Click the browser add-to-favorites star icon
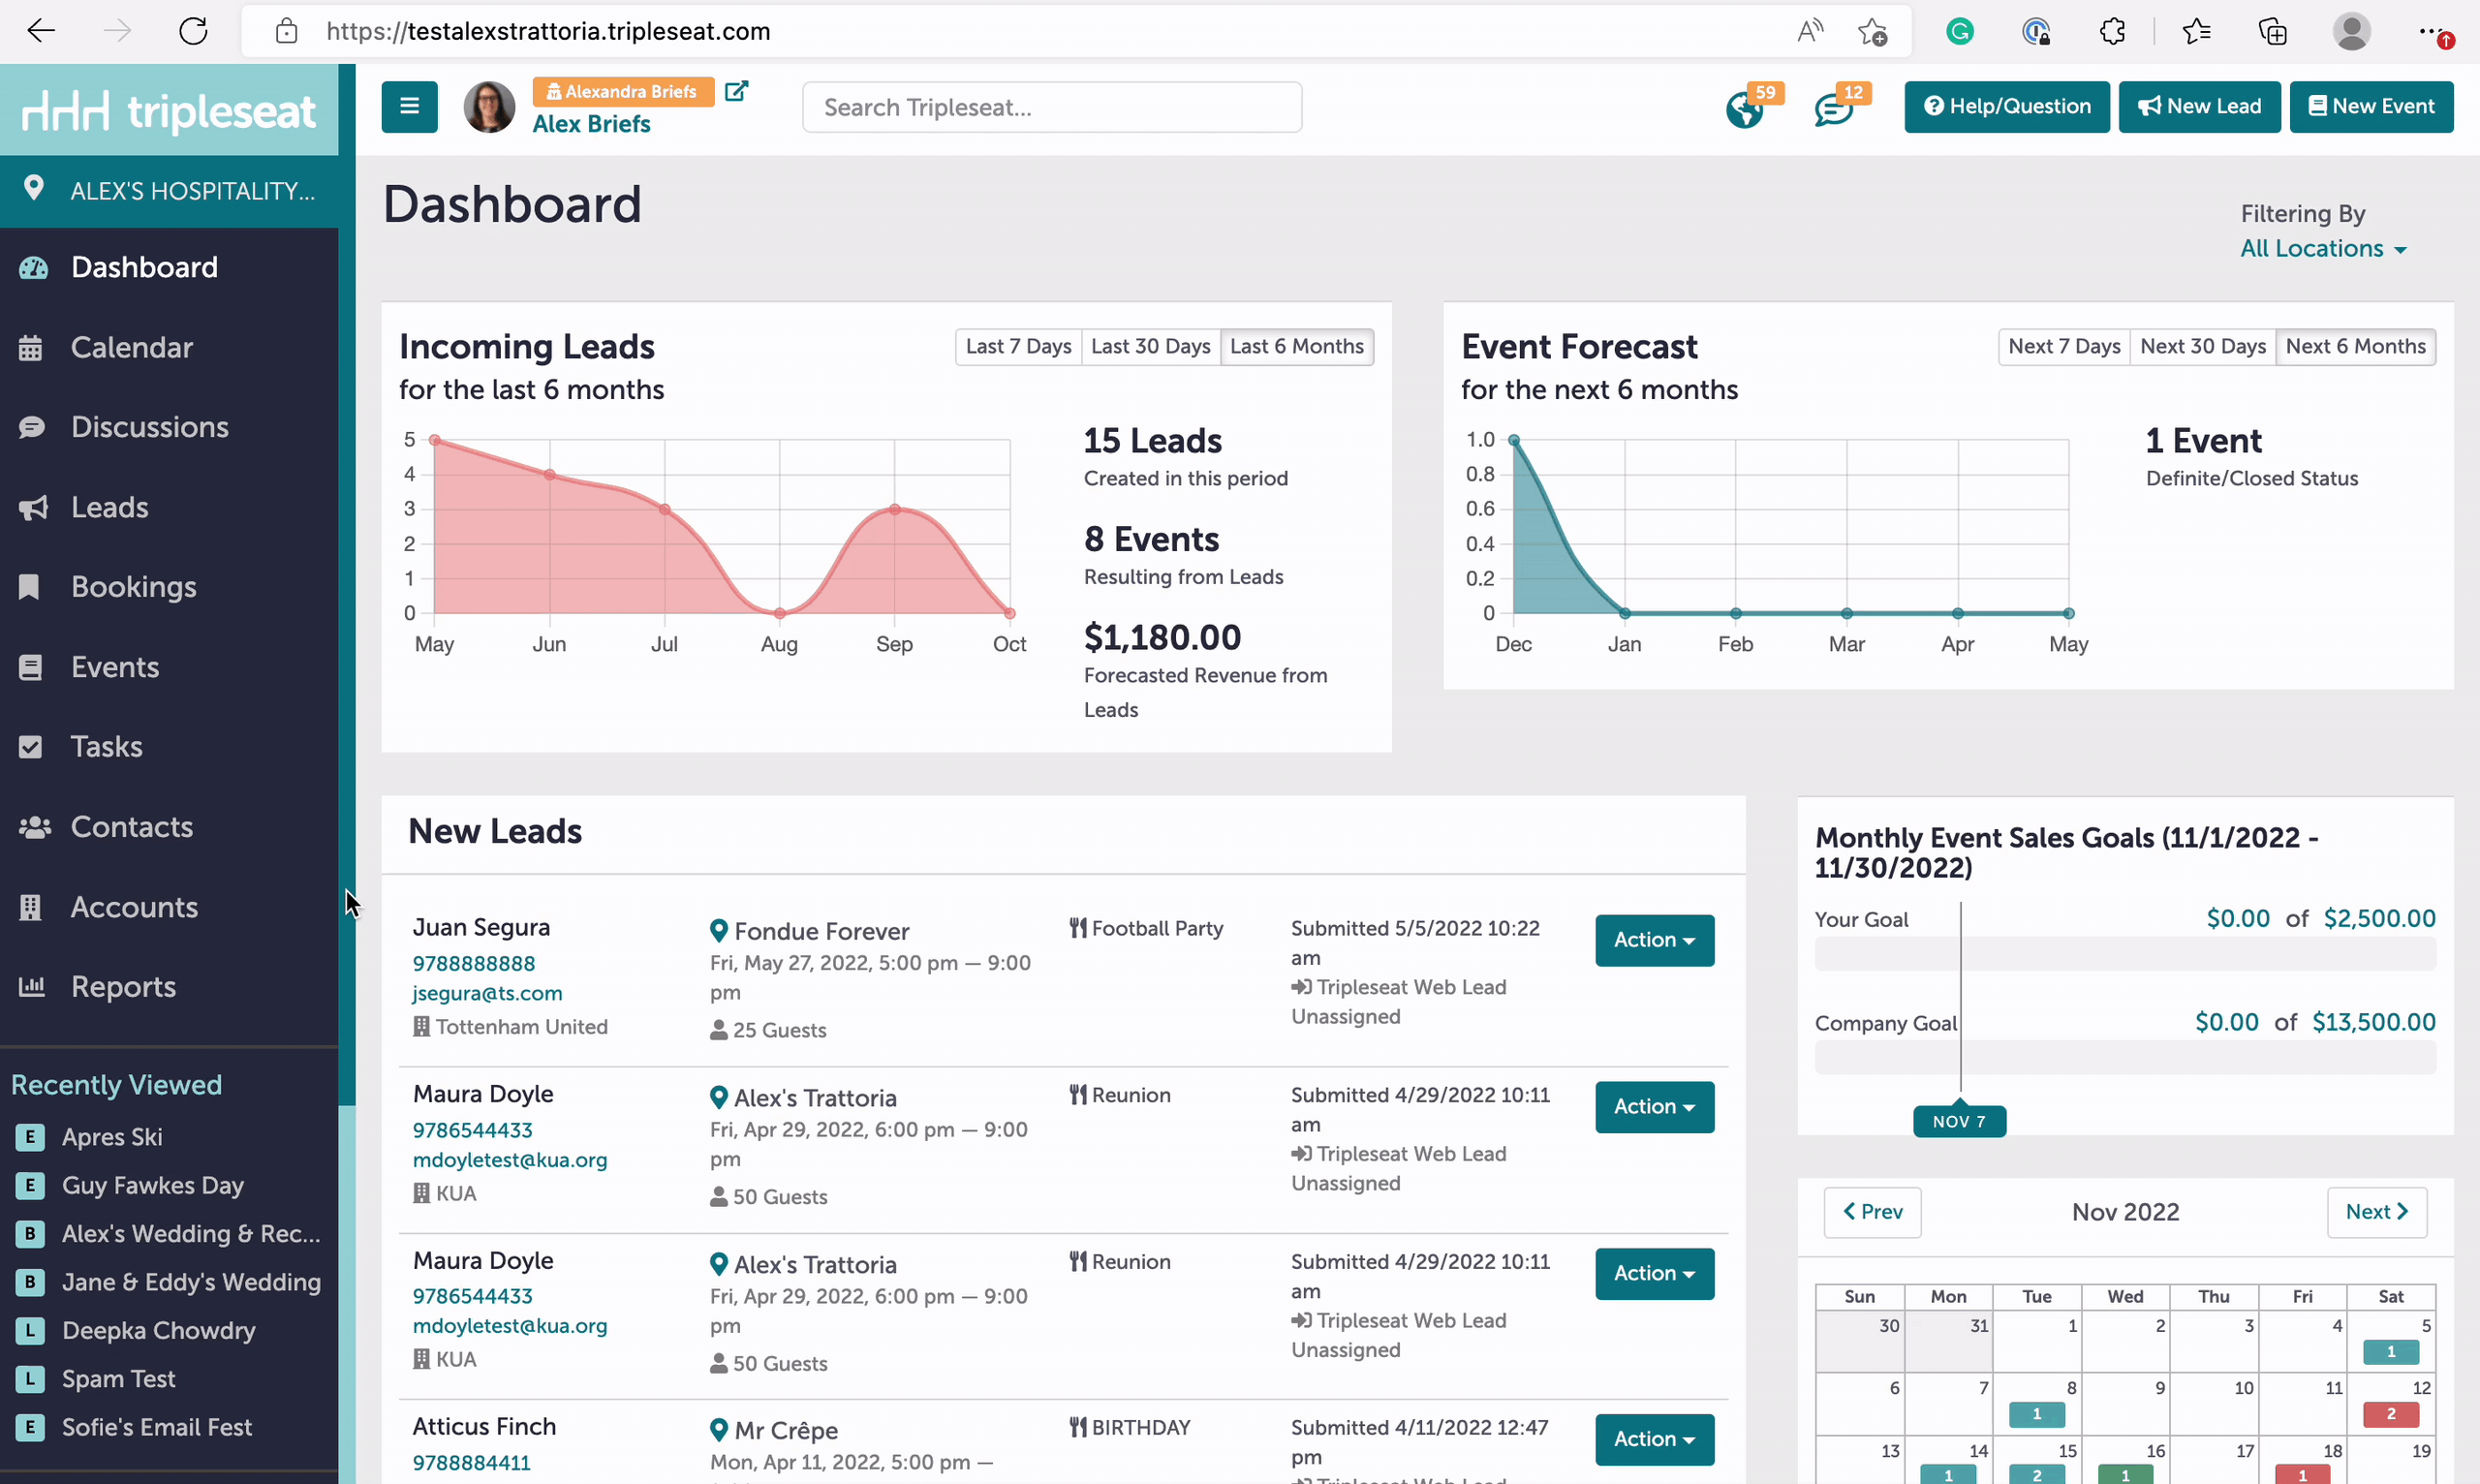 click(x=1872, y=31)
